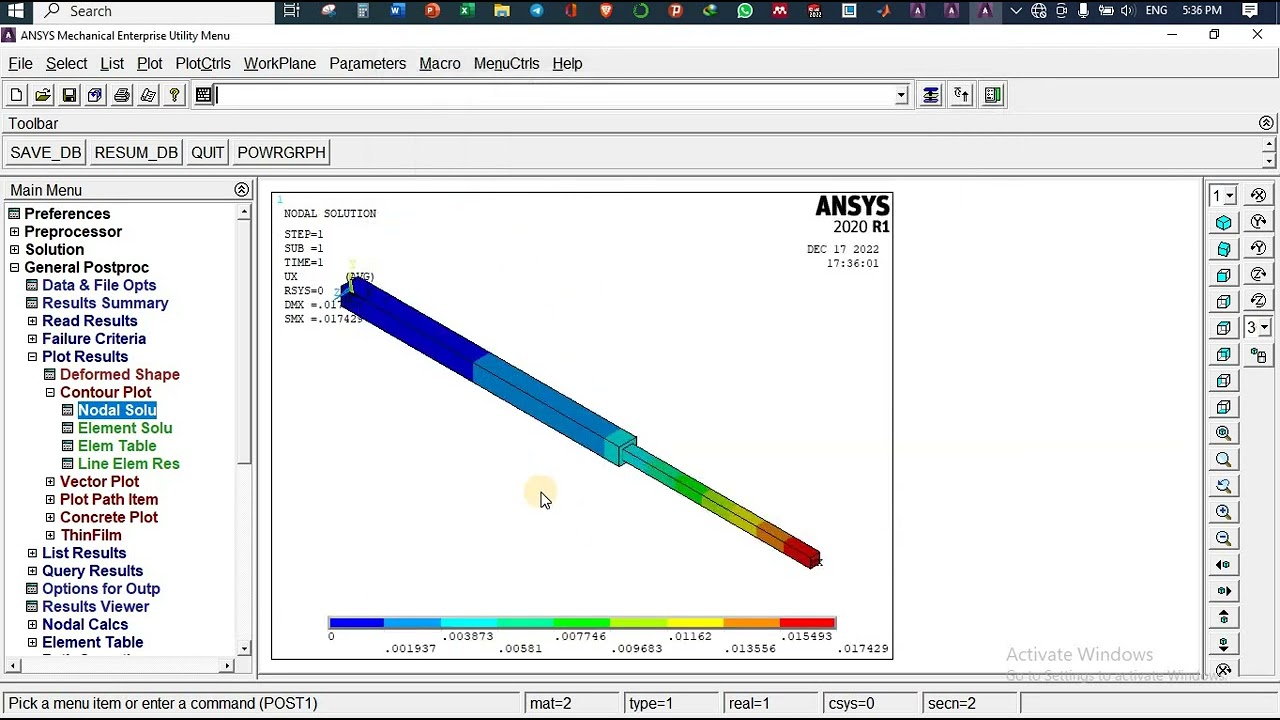Pan the model right with the arrow icon
The height and width of the screenshot is (720, 1280).
click(x=1223, y=591)
